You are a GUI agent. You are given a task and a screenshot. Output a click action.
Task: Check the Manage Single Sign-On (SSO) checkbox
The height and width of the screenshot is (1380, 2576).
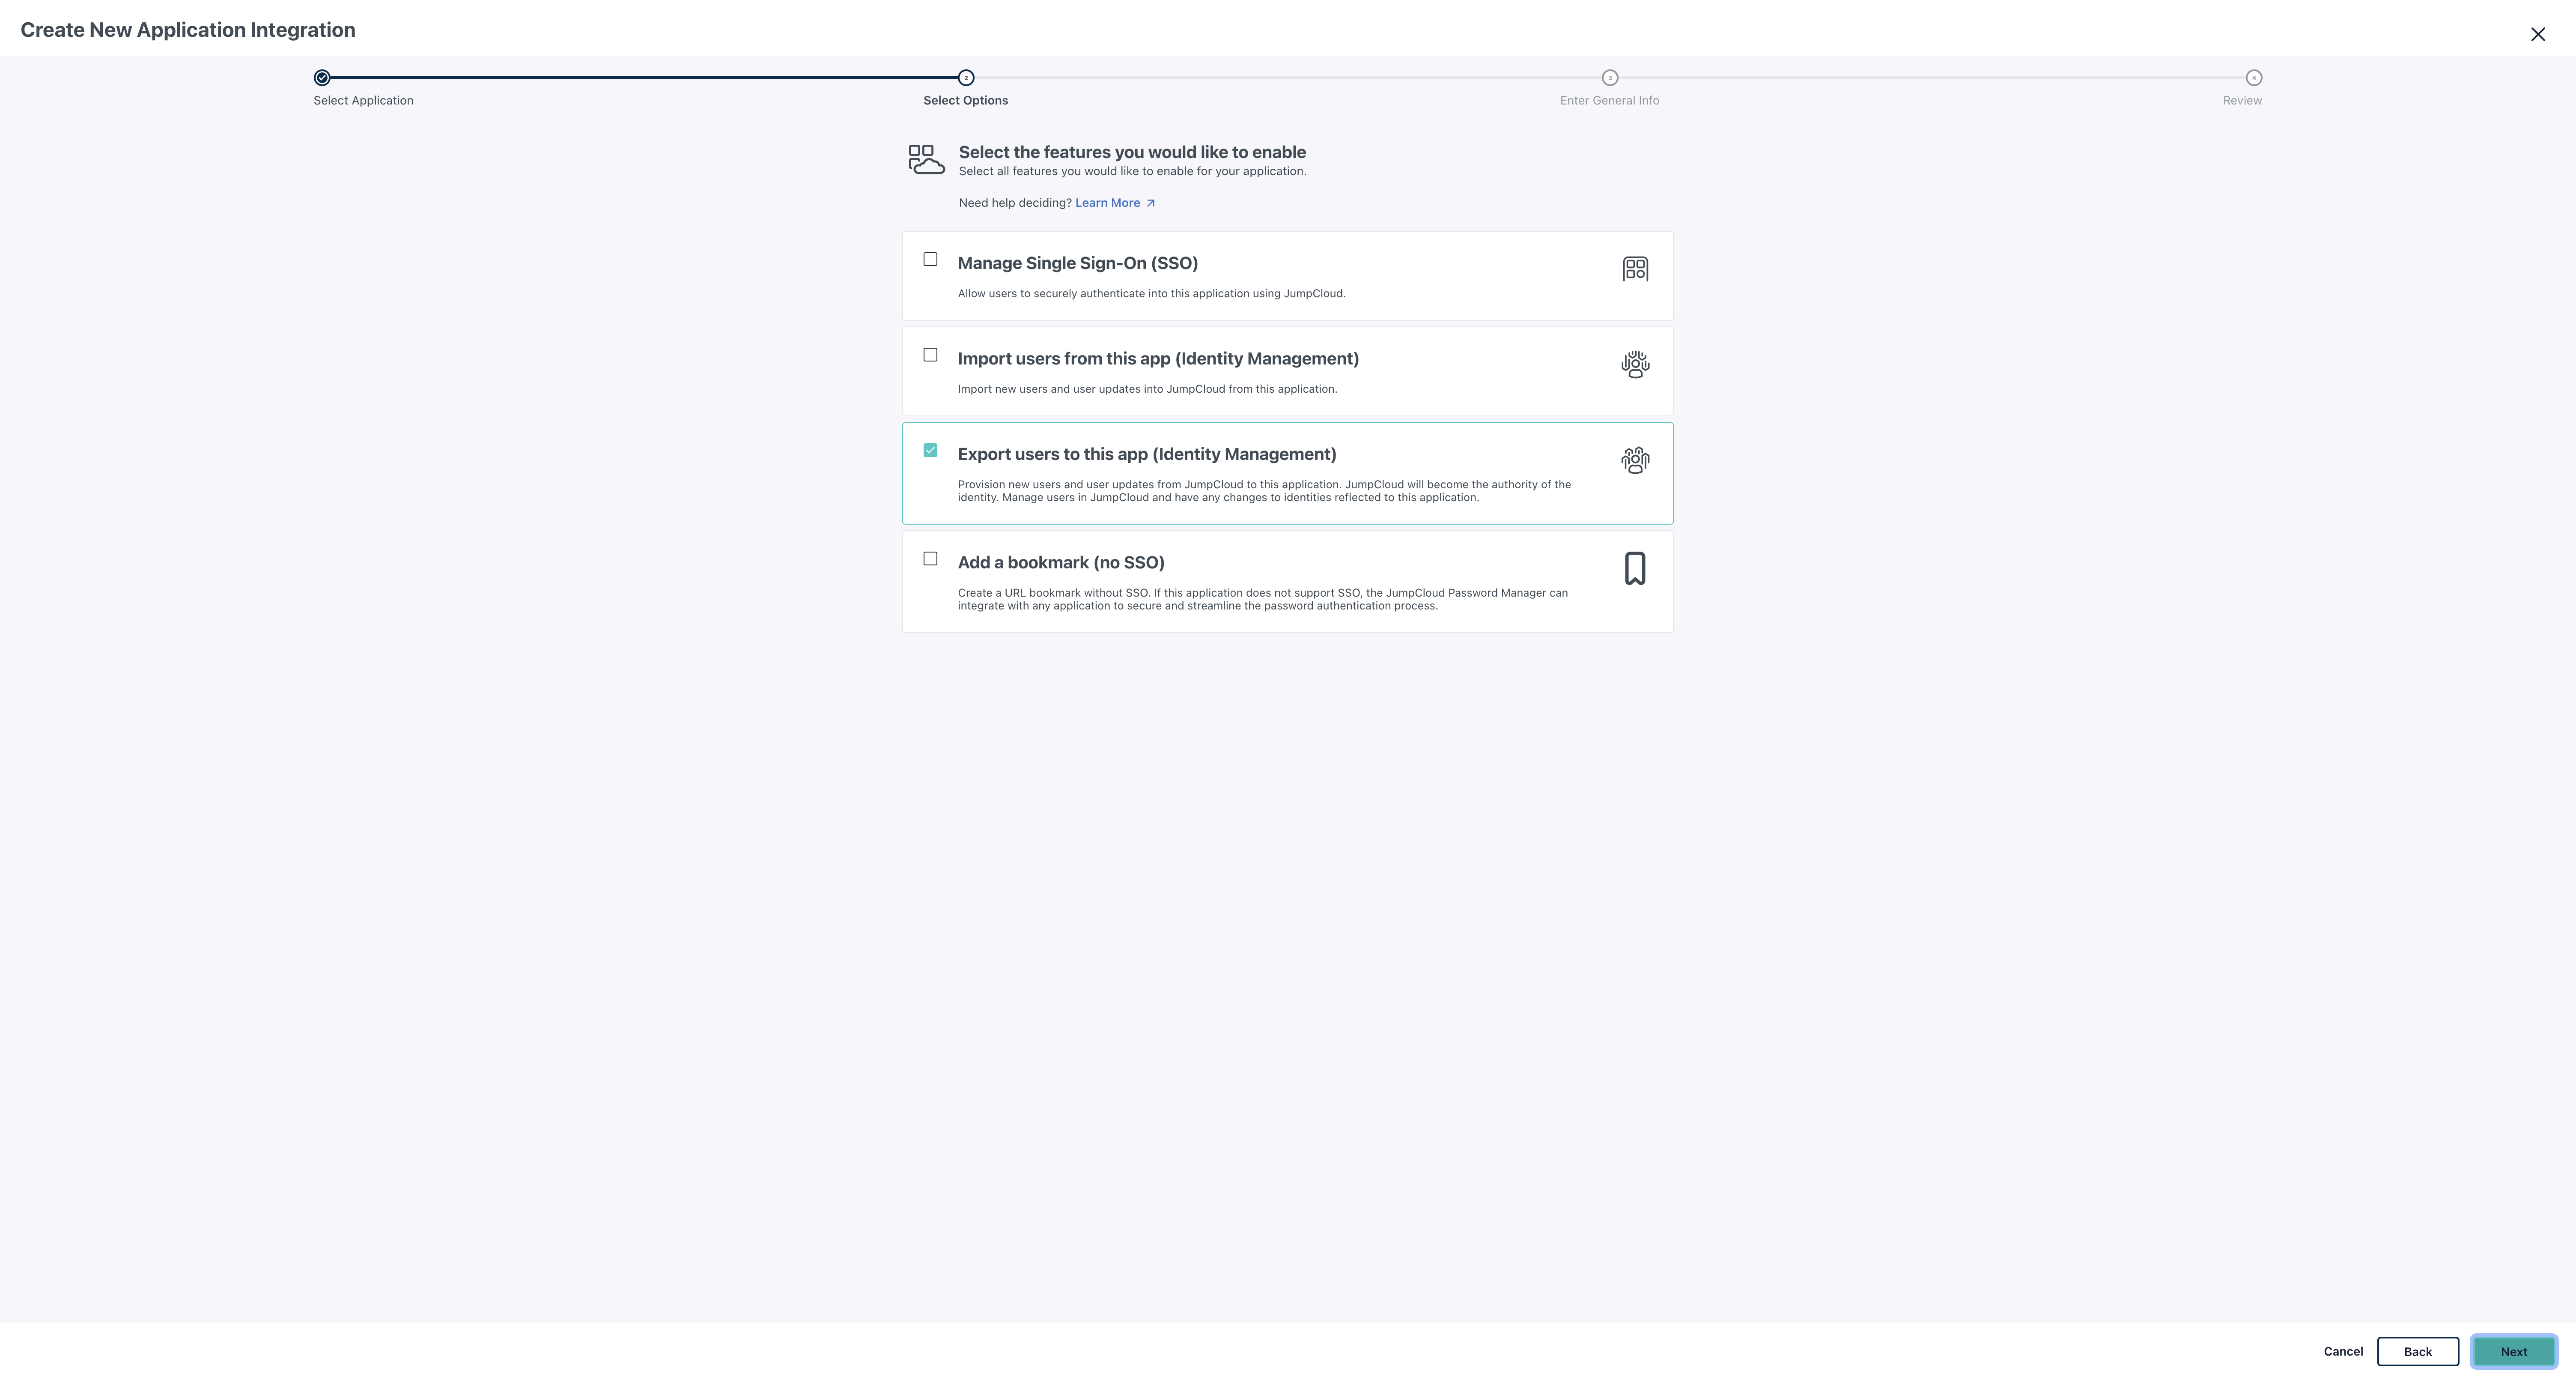pos(930,259)
